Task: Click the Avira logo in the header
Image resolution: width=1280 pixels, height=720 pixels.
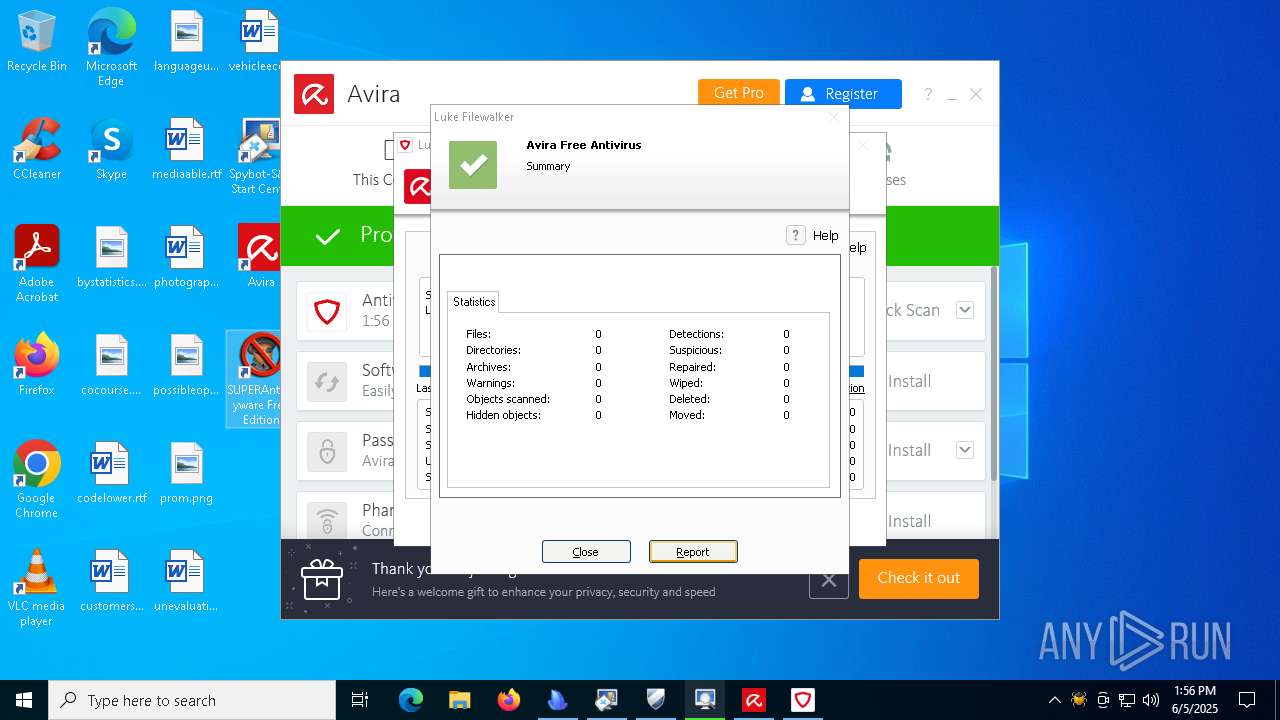Action: coord(314,94)
